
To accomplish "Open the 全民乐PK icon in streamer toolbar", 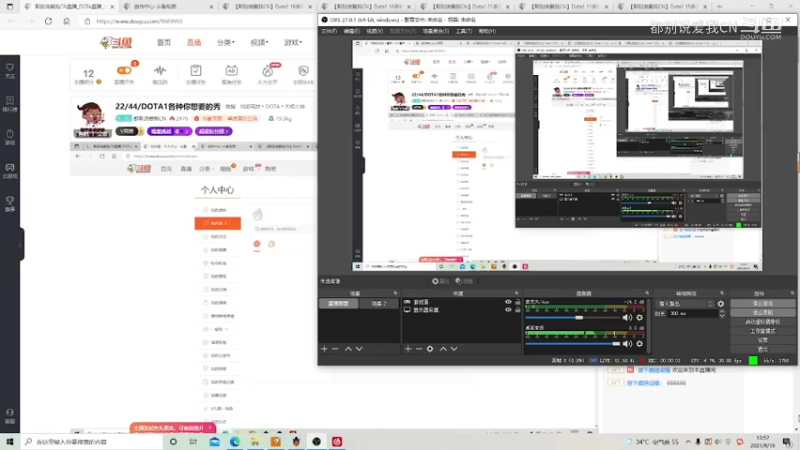I will coord(303,73).
